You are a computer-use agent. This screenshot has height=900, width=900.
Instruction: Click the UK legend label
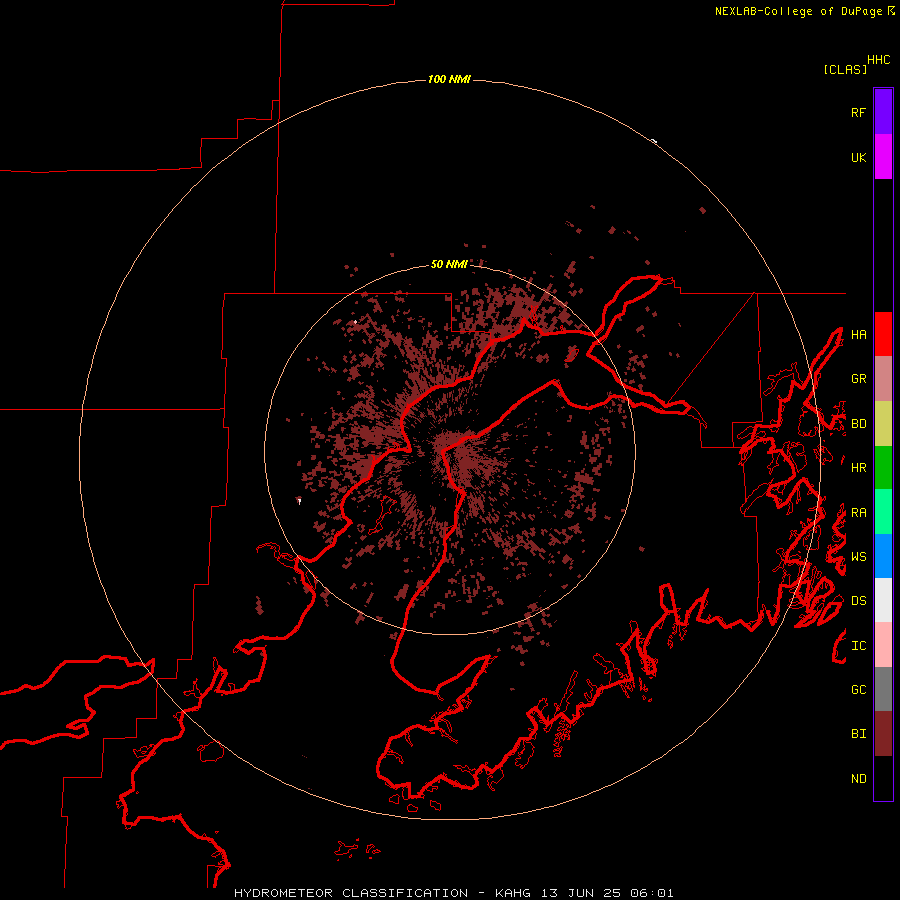click(858, 157)
